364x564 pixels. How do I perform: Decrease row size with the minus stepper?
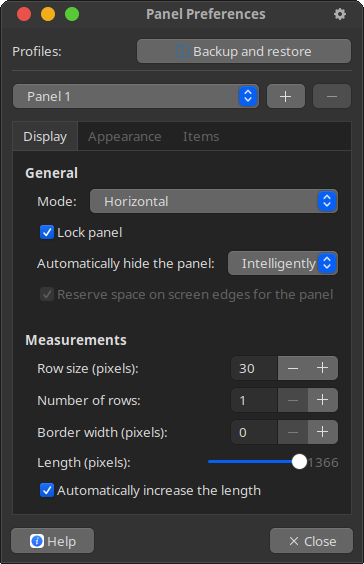(293, 368)
